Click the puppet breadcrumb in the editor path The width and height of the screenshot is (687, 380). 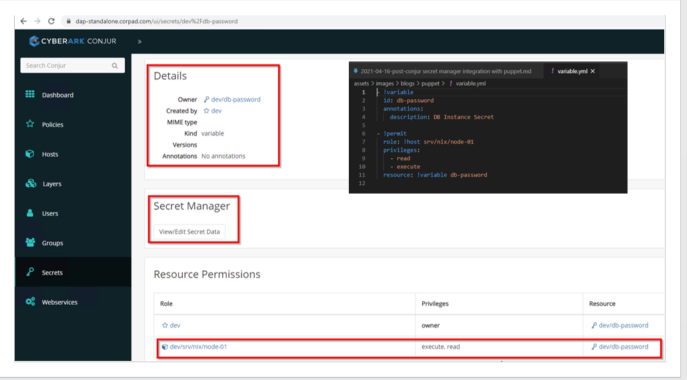click(x=430, y=83)
